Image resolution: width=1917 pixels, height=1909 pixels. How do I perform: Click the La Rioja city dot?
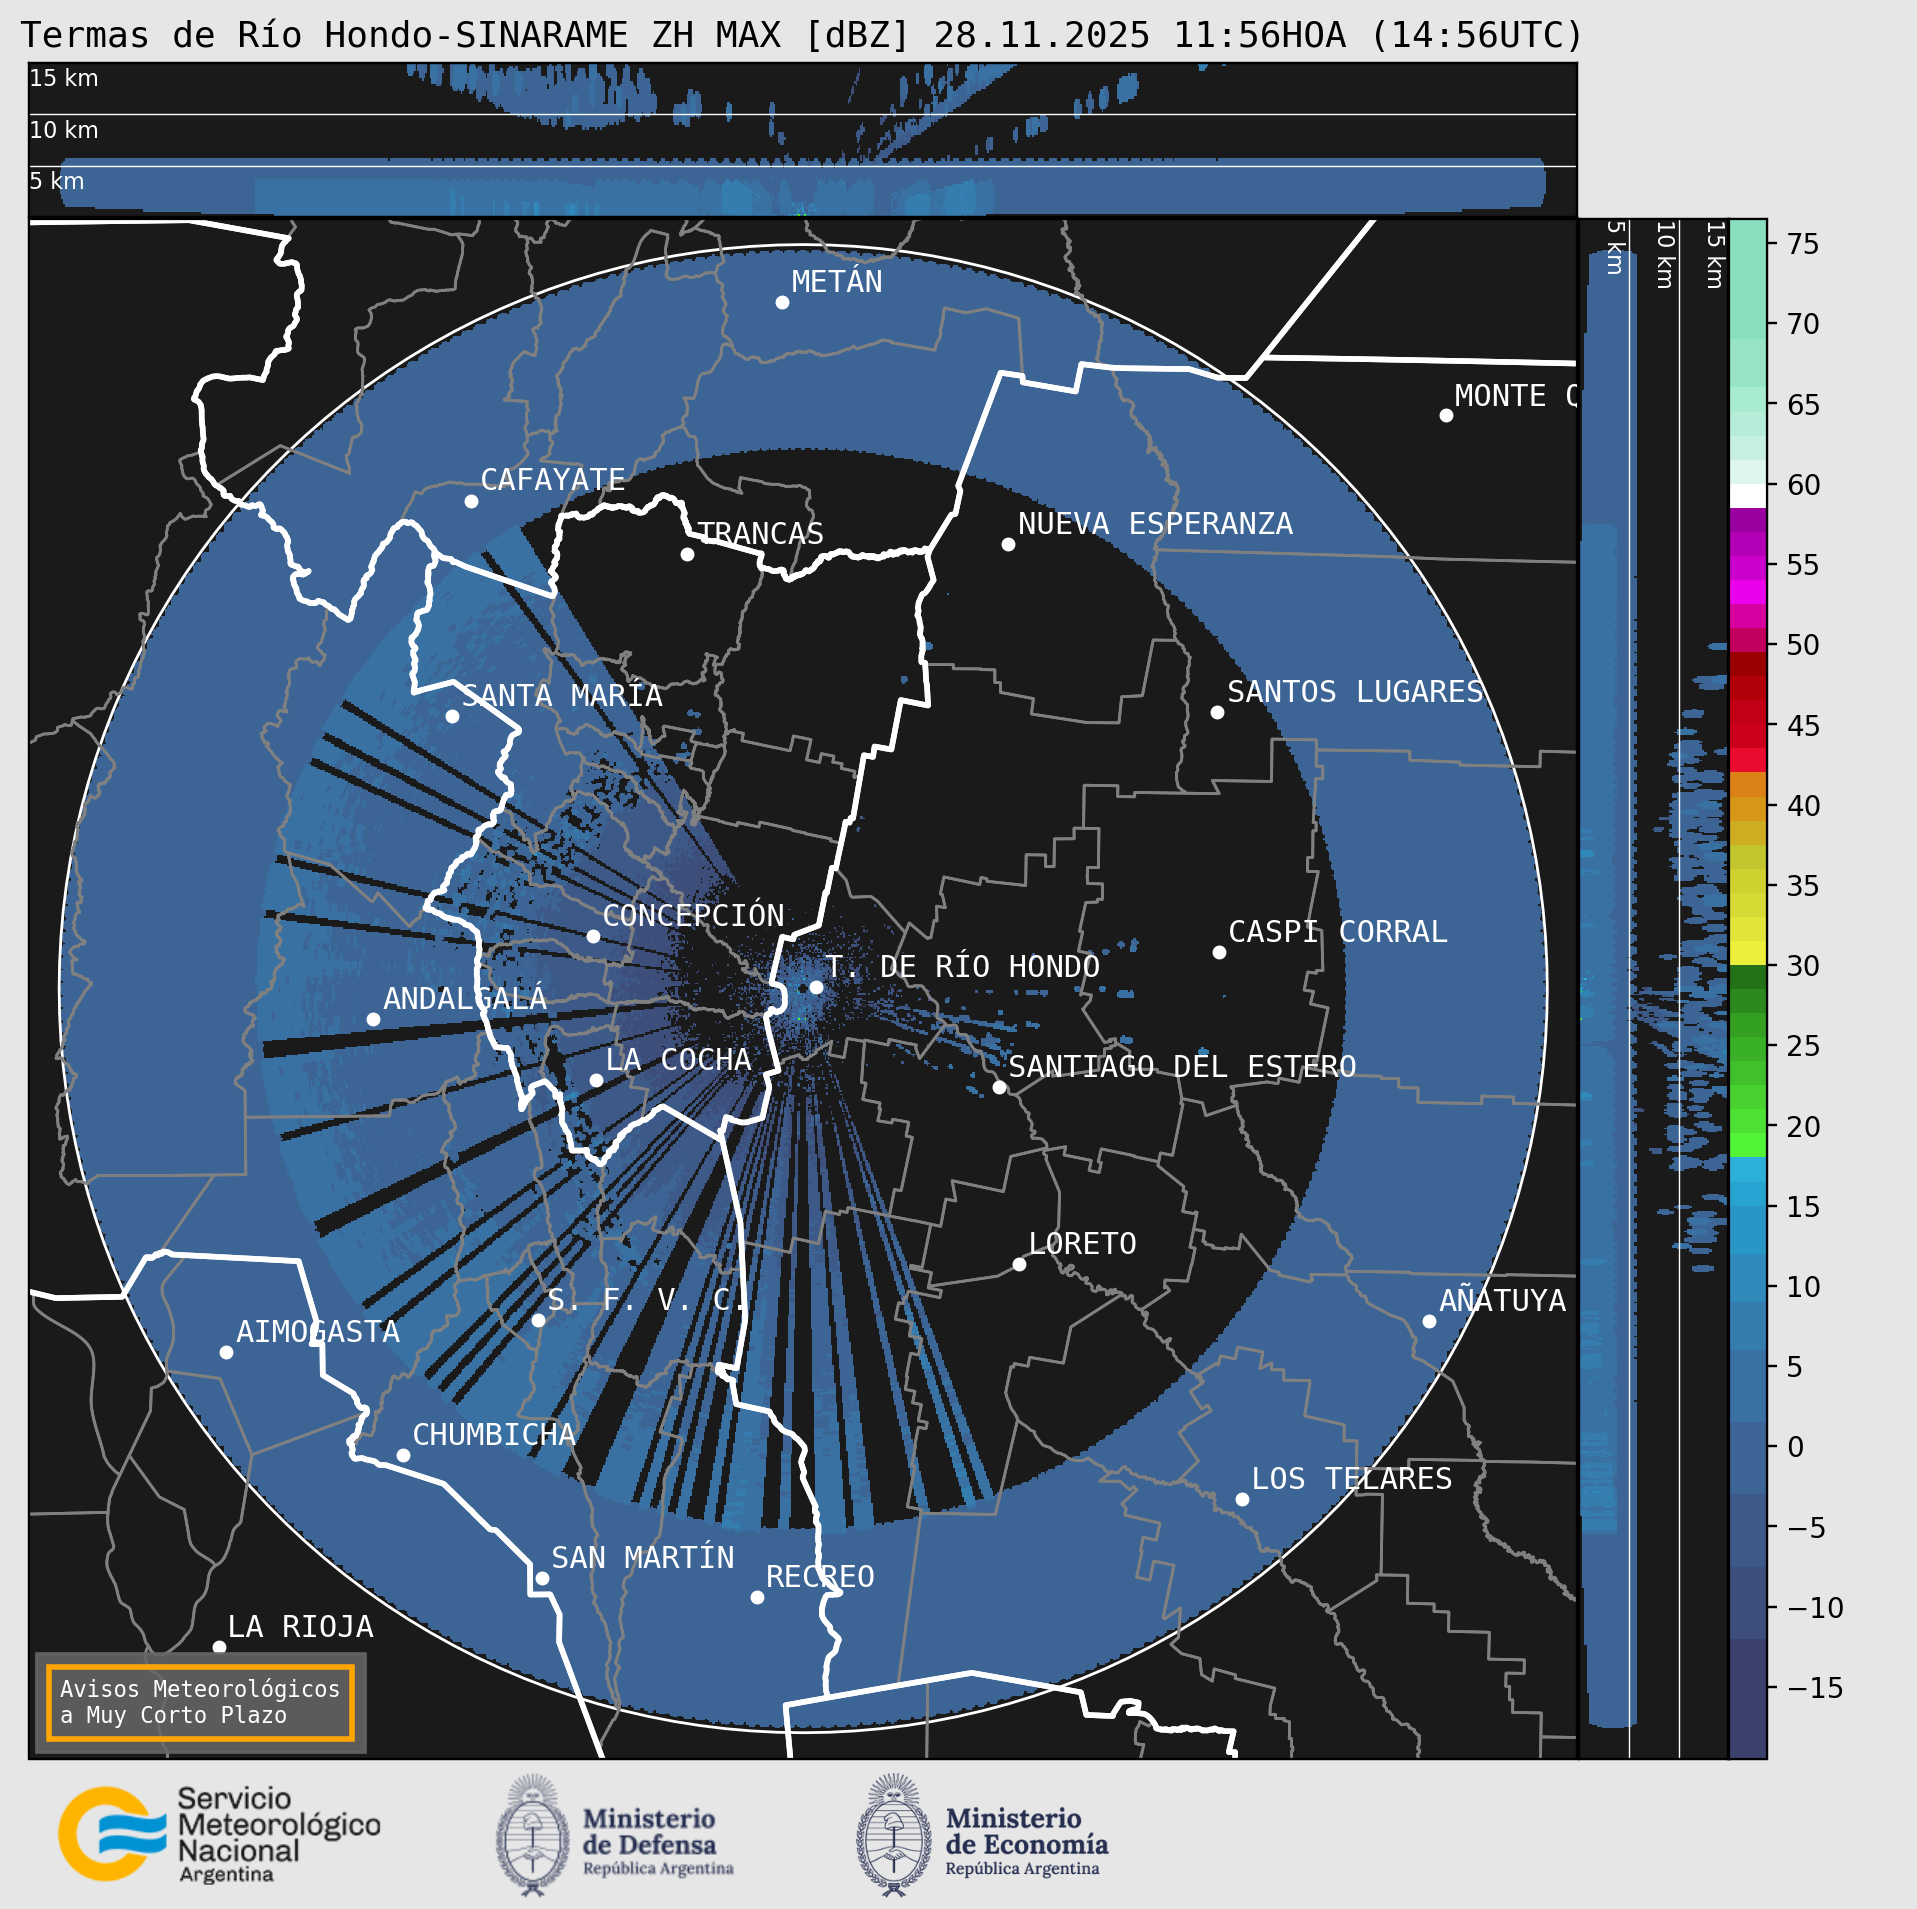219,1646
